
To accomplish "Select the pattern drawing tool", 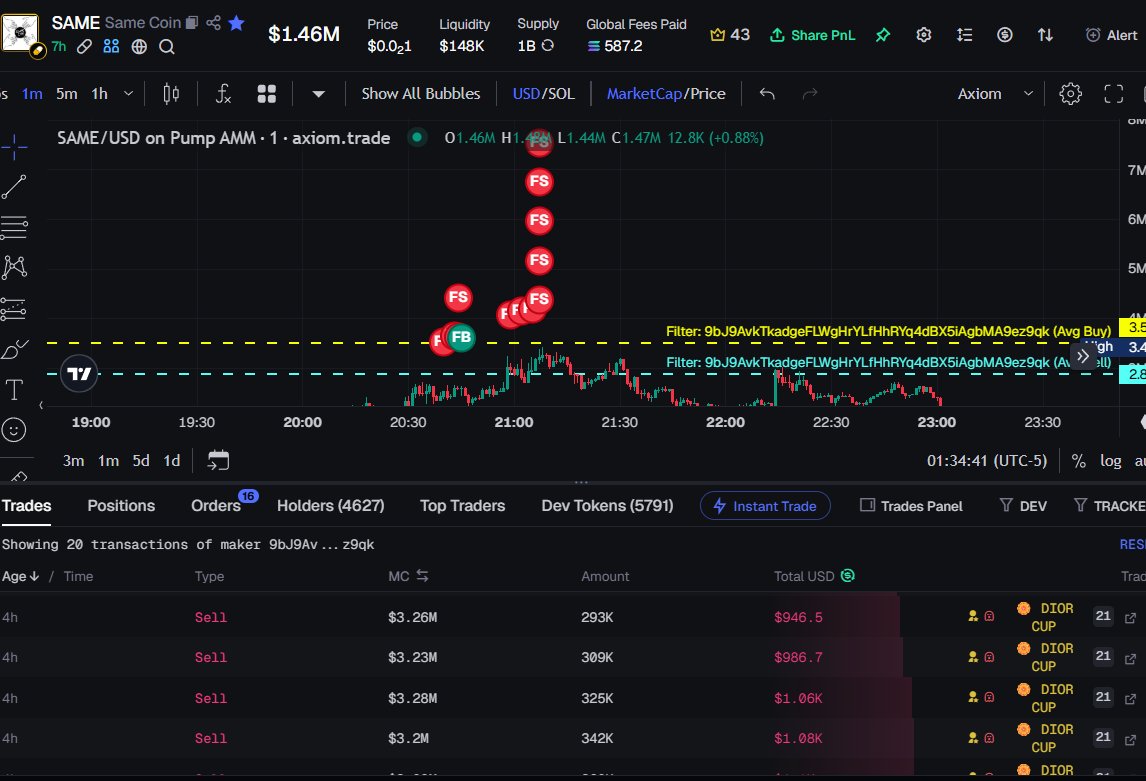I will (14, 267).
